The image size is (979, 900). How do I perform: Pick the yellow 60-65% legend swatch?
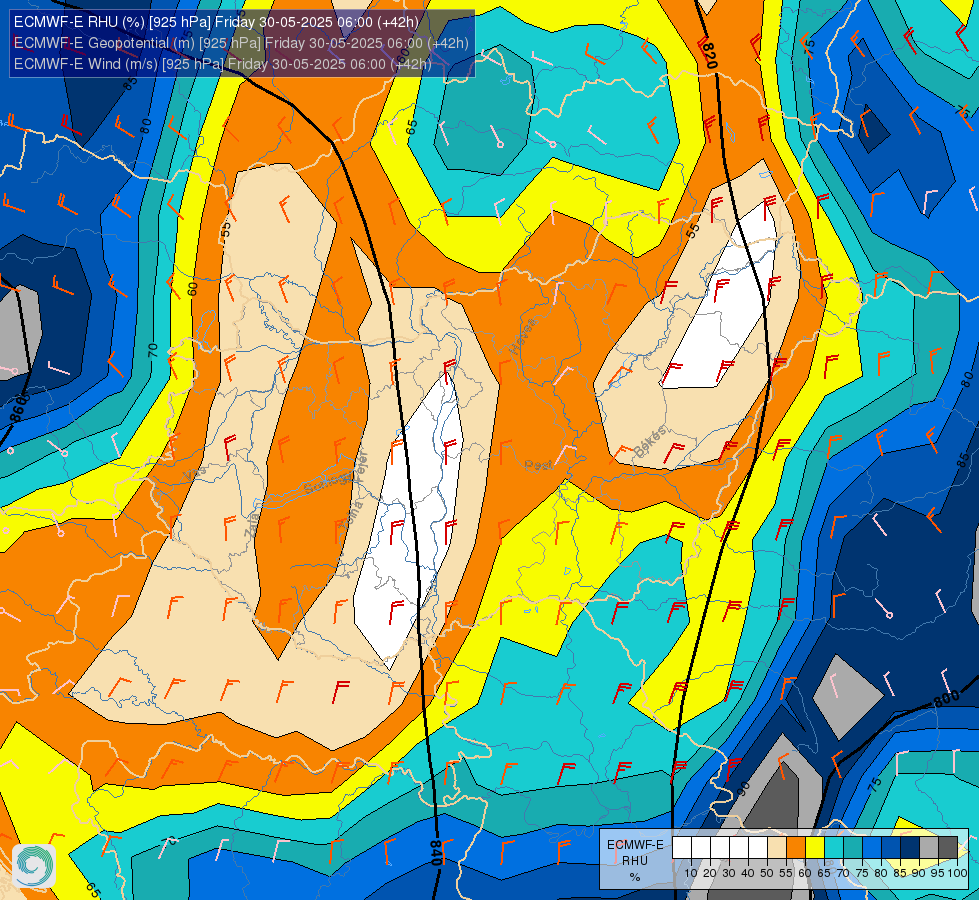(815, 847)
